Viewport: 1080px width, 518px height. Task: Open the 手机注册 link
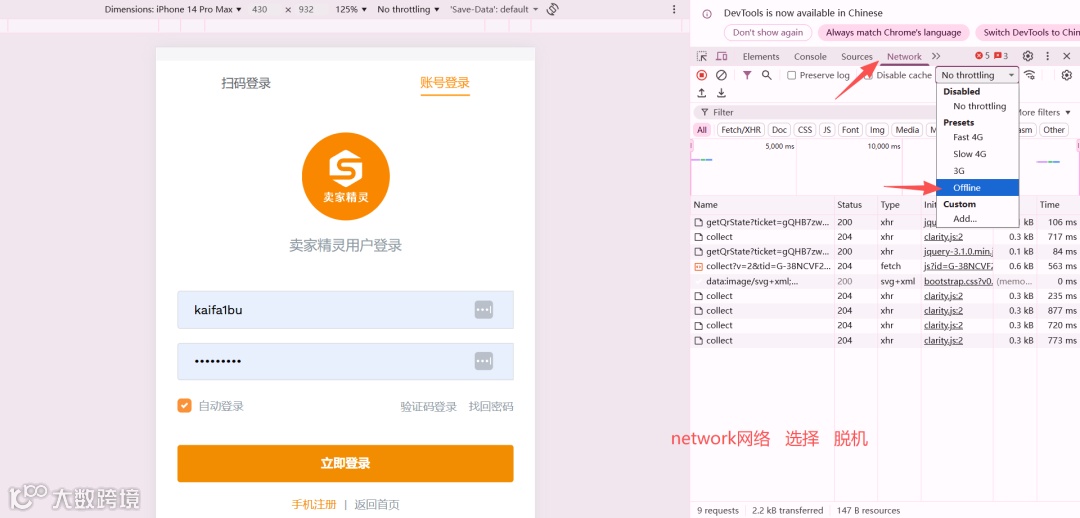point(313,504)
